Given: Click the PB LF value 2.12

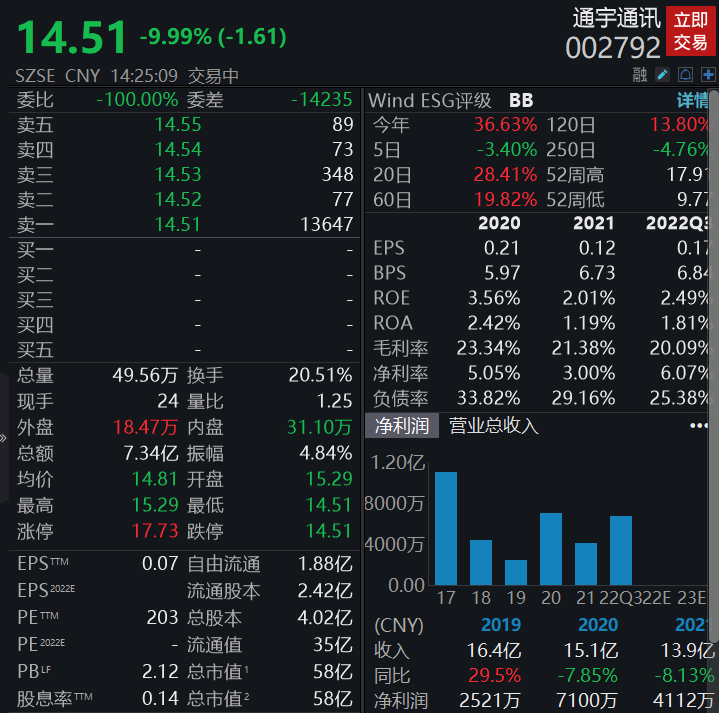Looking at the screenshot, I should (160, 672).
